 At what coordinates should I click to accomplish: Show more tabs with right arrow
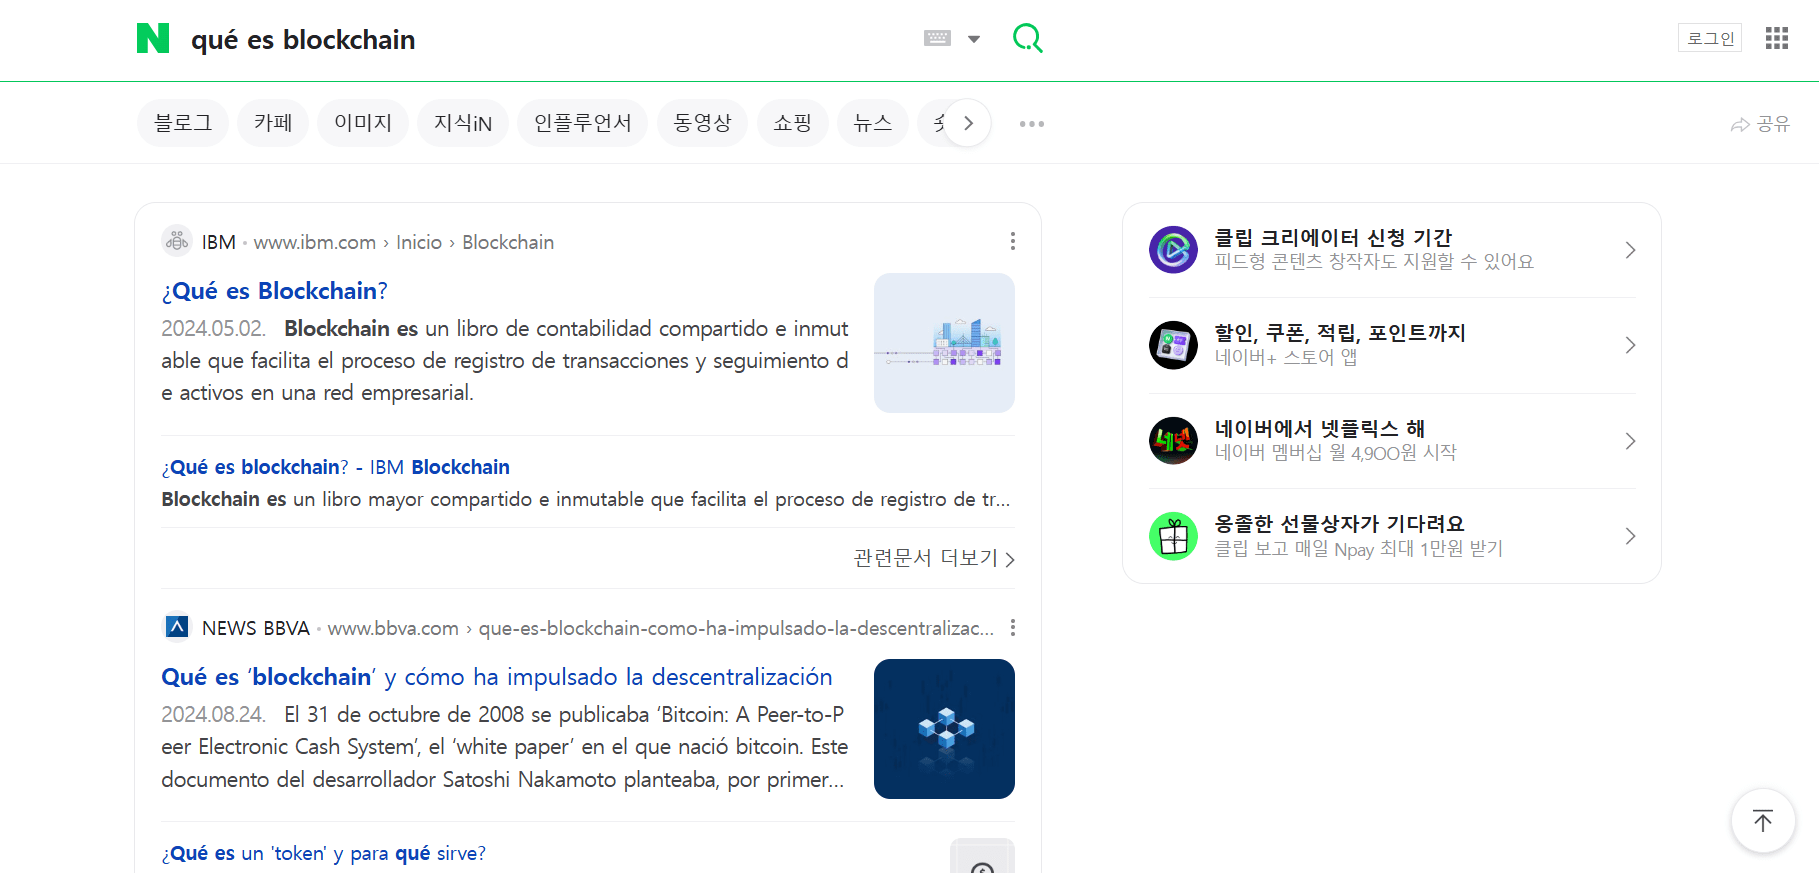967,123
